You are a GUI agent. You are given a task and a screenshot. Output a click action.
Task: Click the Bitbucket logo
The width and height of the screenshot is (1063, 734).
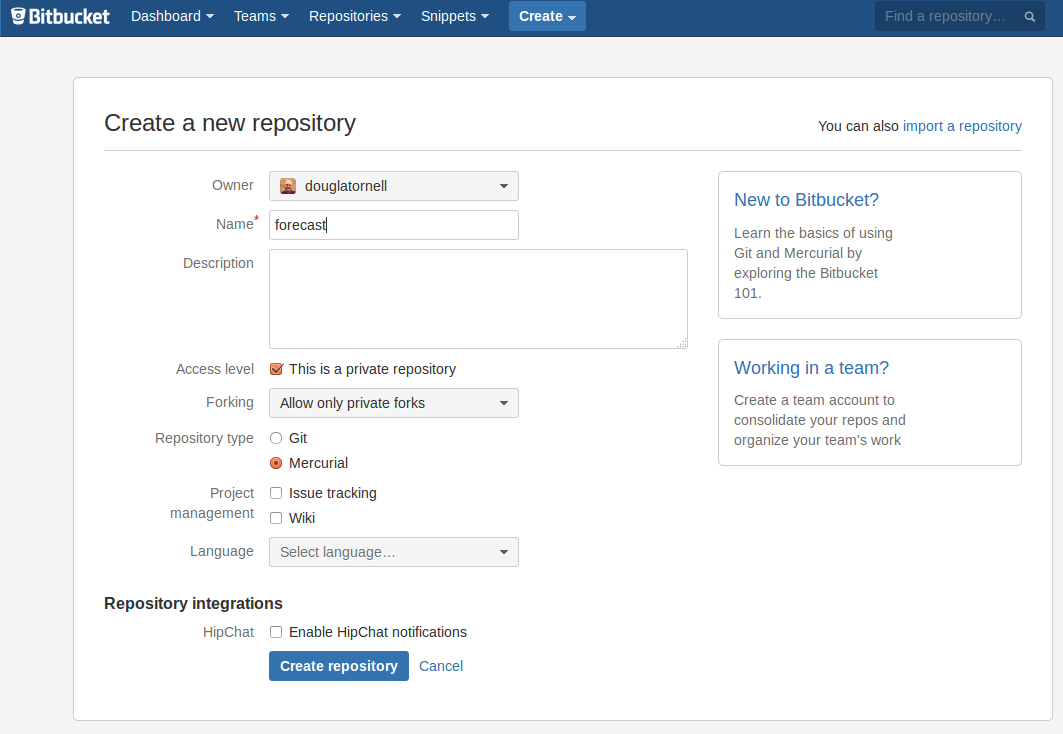point(60,16)
